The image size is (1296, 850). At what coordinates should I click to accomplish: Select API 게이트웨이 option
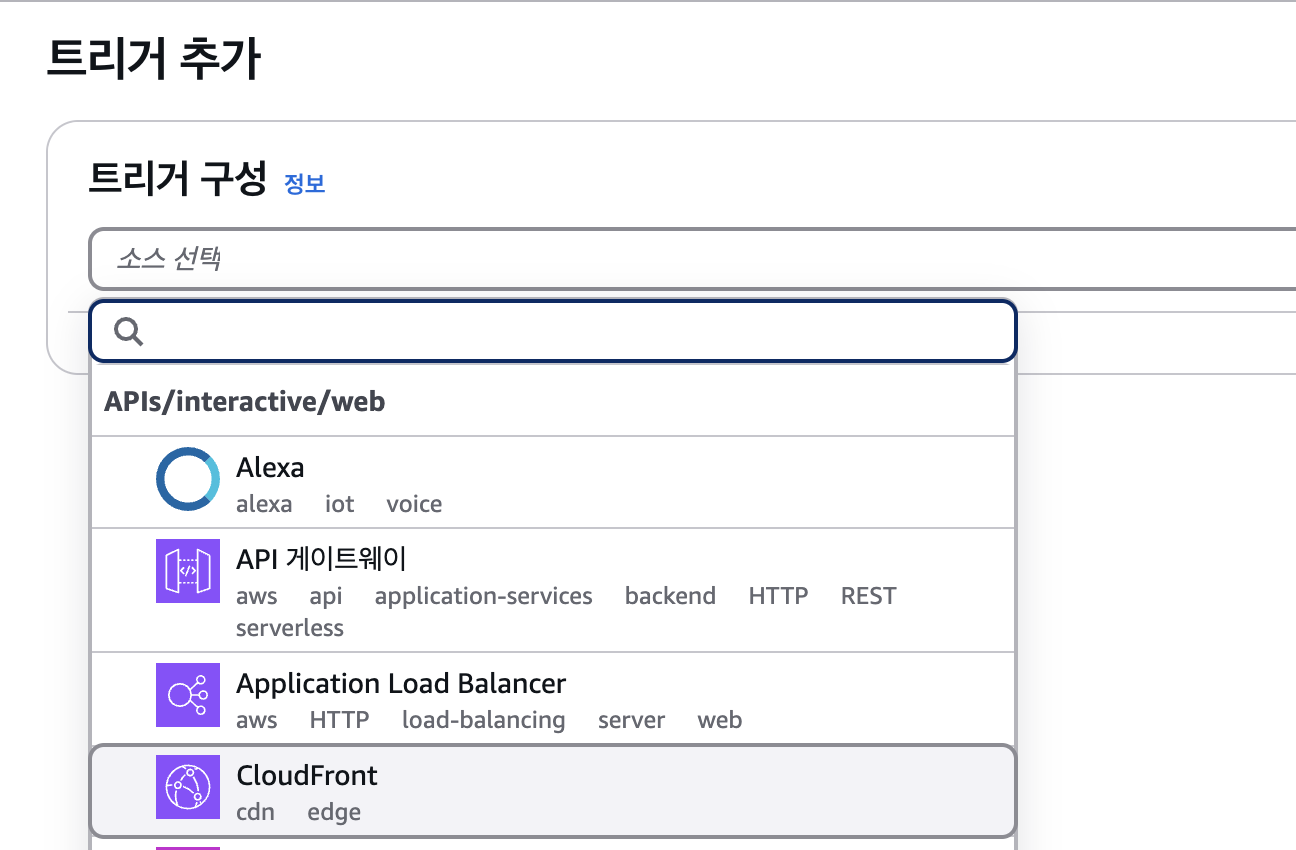click(x=553, y=590)
